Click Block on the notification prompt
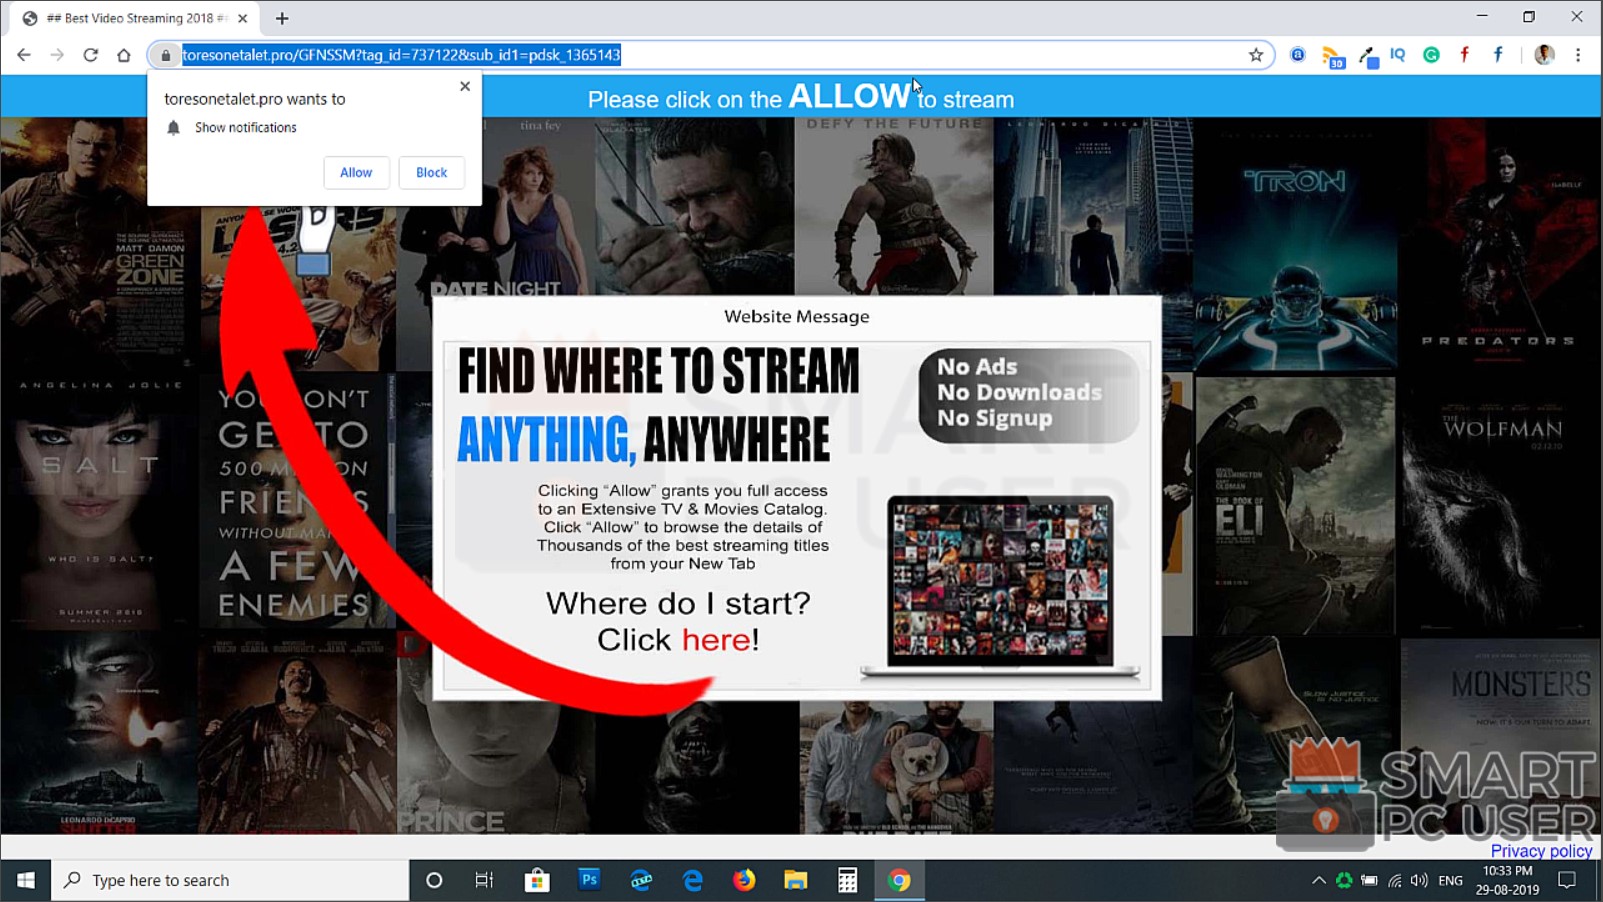This screenshot has height=902, width=1603. point(431,172)
